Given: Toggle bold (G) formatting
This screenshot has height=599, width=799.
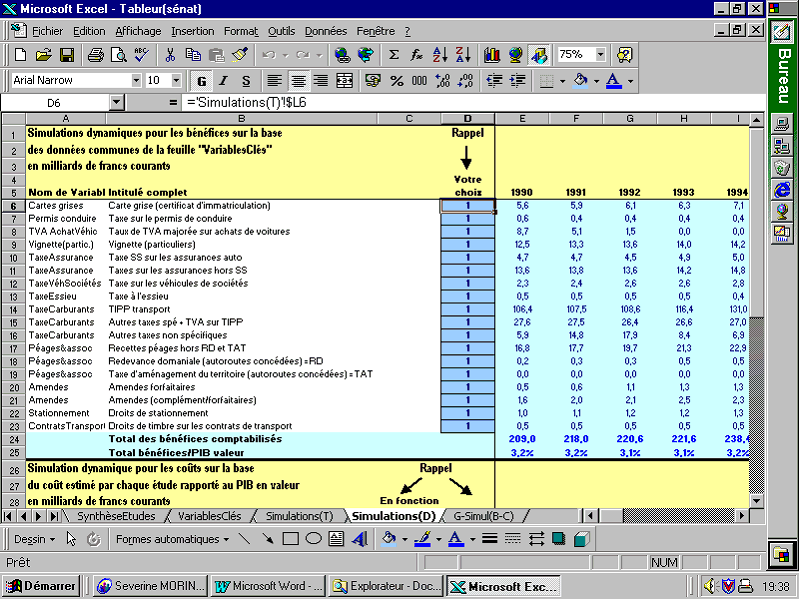Looking at the screenshot, I should click(201, 80).
